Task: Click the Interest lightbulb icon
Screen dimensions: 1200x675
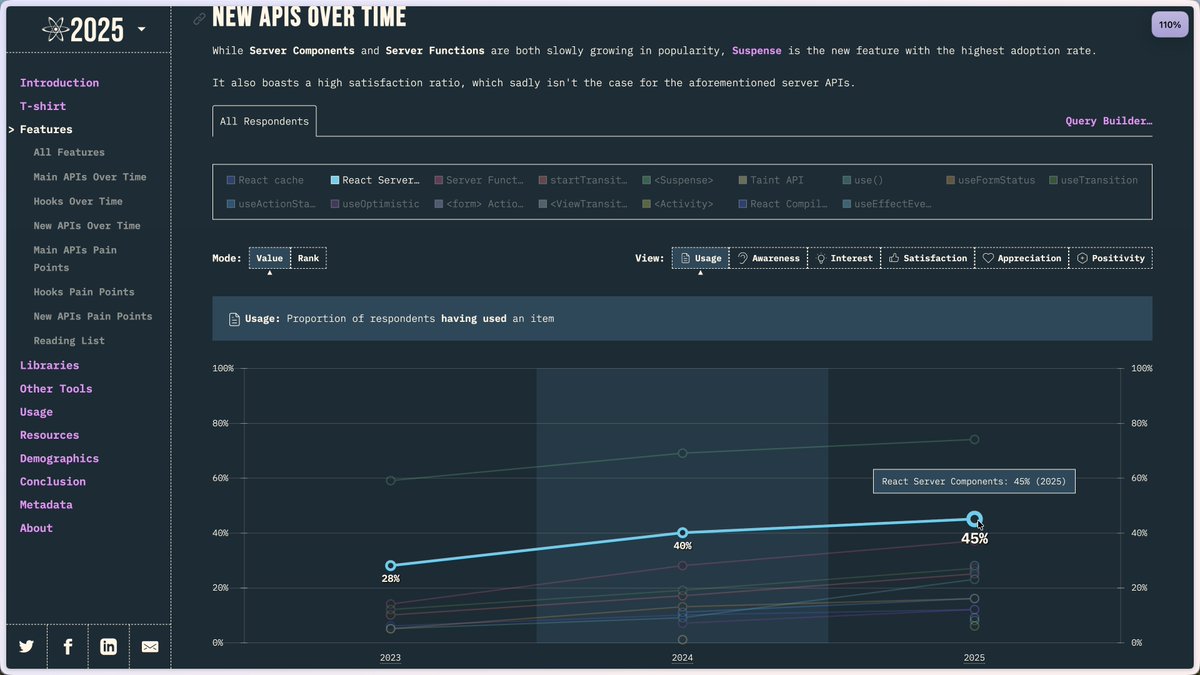Action: pyautogui.click(x=821, y=258)
